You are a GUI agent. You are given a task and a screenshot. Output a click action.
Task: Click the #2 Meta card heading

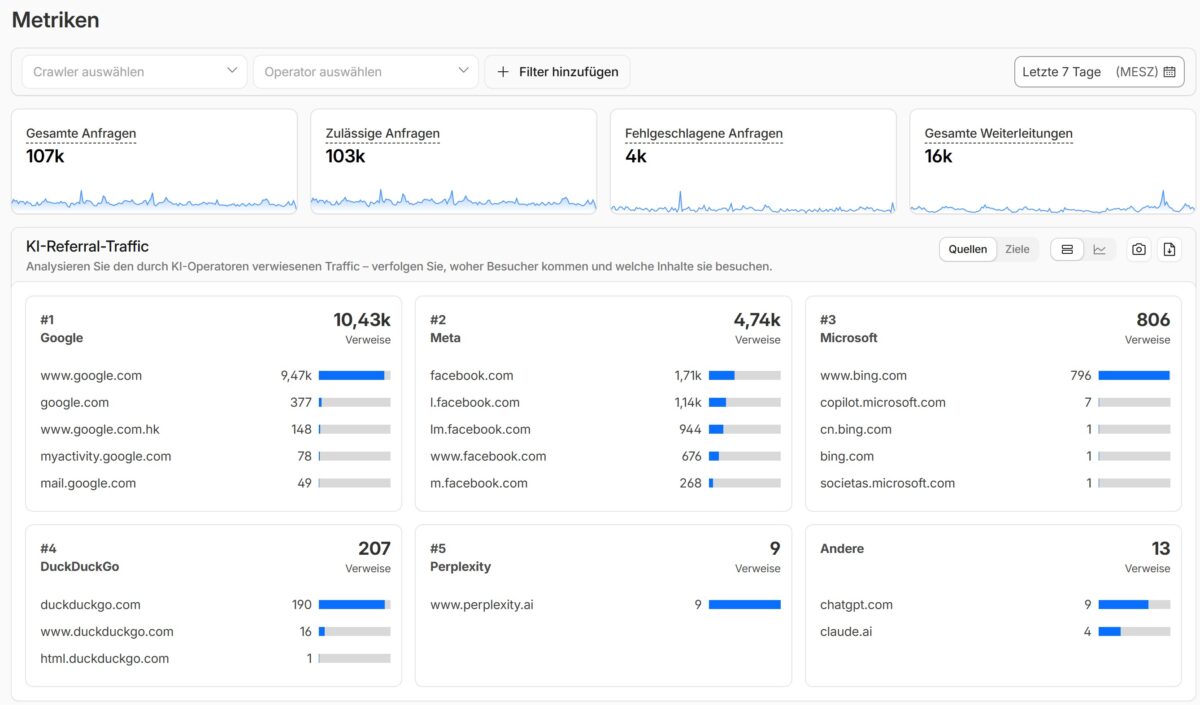point(445,329)
